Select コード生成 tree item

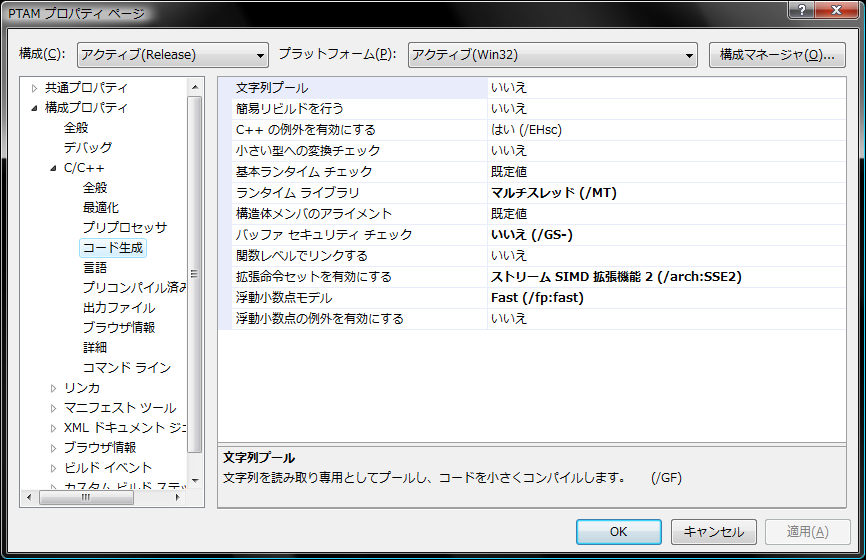112,248
